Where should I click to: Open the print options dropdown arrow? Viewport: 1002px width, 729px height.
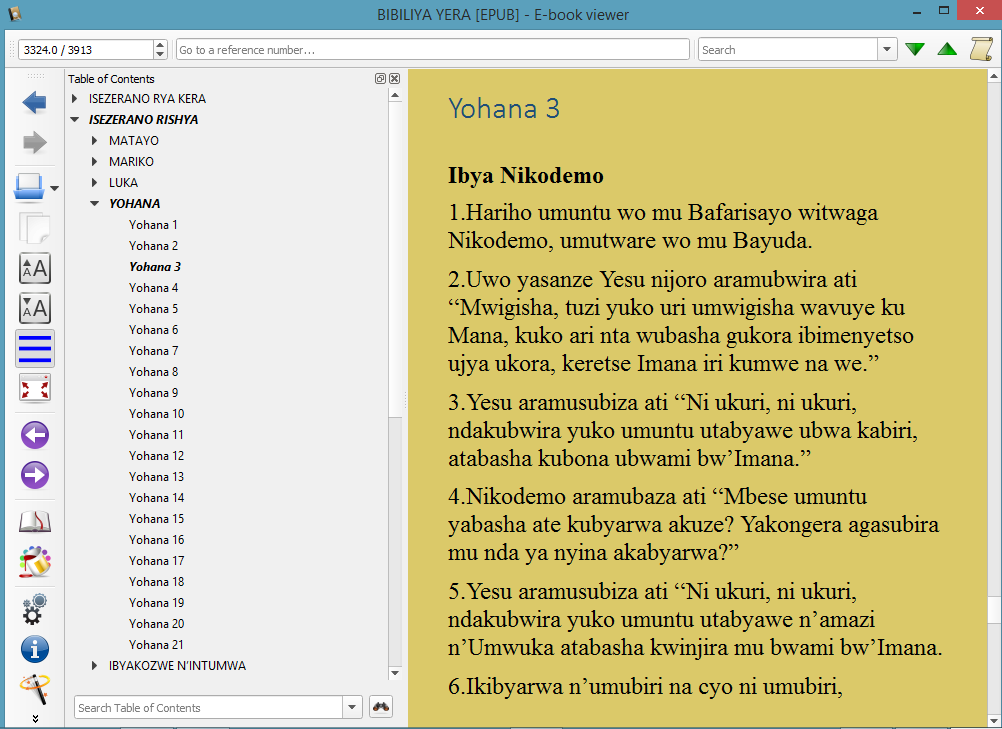coord(54,188)
